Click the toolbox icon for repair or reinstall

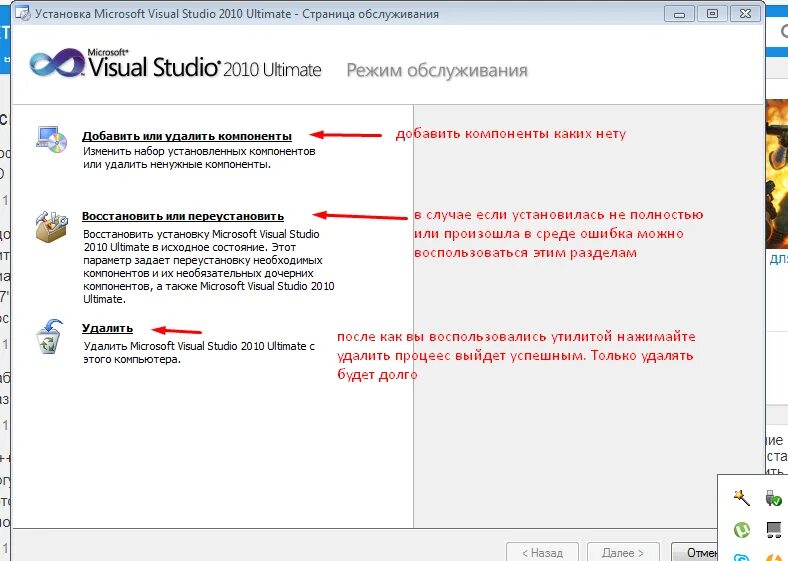click(x=52, y=227)
